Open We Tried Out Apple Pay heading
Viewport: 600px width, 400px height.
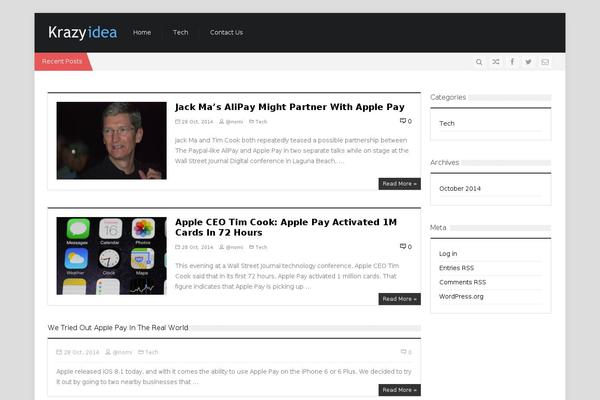(x=118, y=328)
